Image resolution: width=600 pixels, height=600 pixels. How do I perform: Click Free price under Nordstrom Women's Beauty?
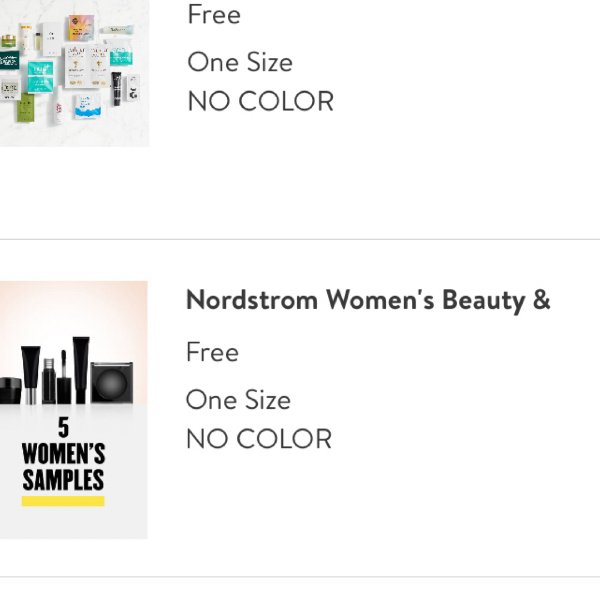212,352
